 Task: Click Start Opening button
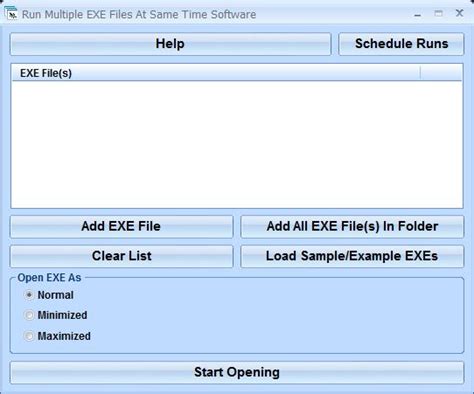point(237,372)
